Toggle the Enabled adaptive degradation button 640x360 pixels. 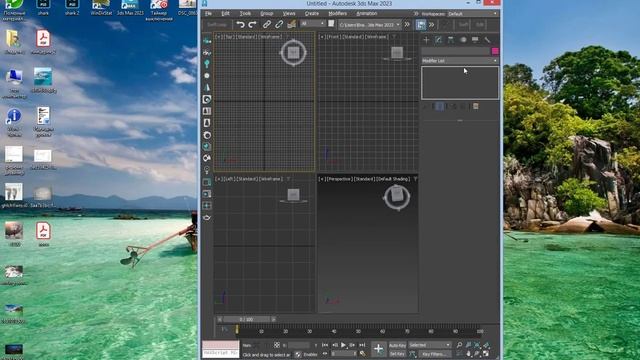(307, 354)
